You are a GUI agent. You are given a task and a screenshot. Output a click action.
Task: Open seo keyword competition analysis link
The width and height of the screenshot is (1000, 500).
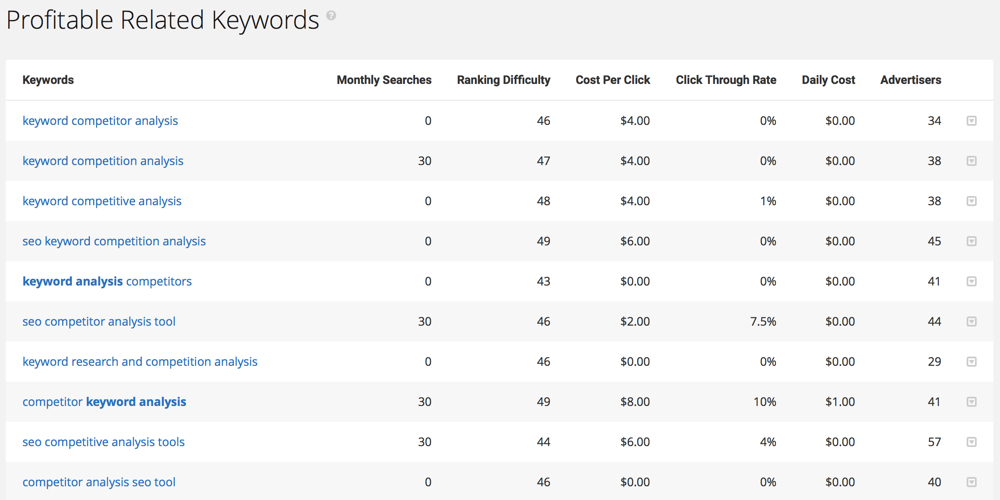114,241
